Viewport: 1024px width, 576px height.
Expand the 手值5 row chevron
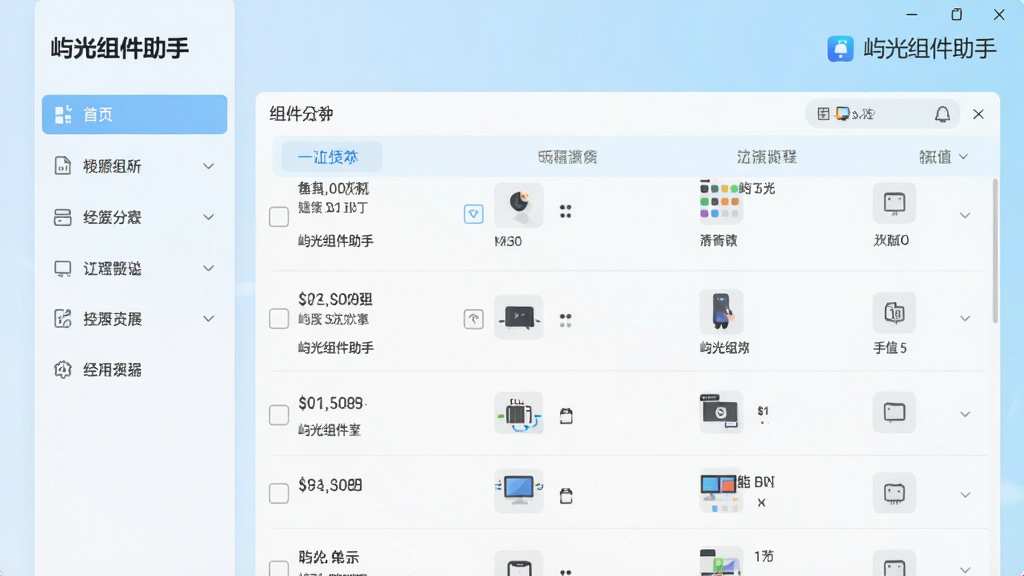coord(965,318)
